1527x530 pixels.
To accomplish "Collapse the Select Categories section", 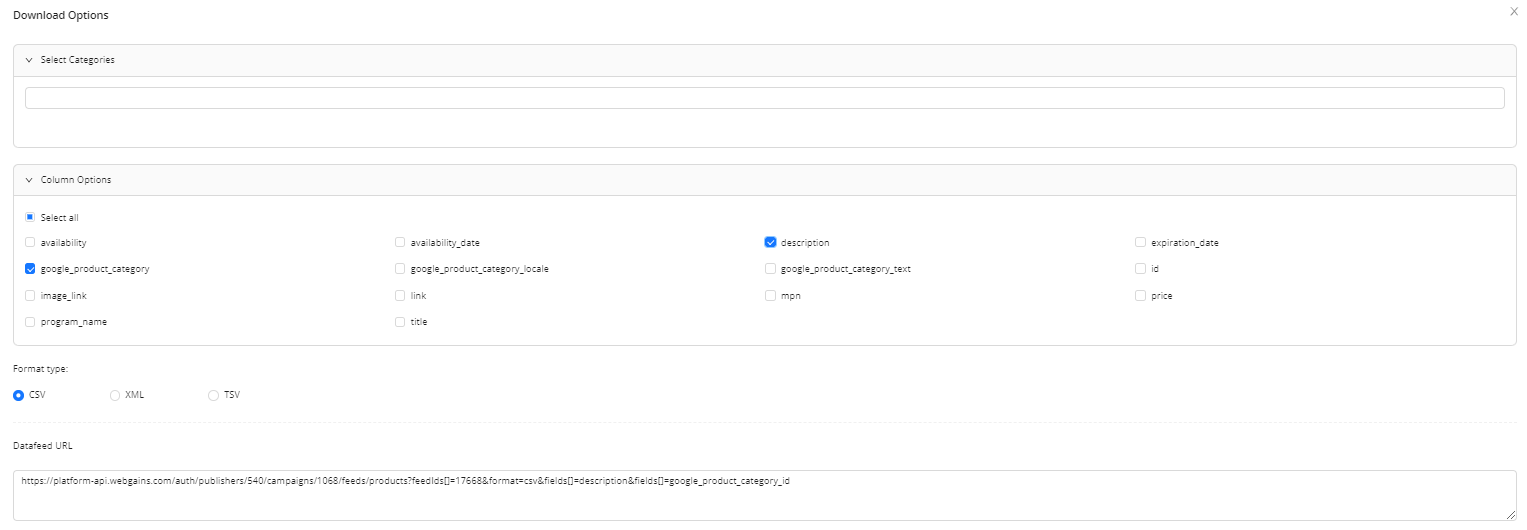I will pos(30,60).
